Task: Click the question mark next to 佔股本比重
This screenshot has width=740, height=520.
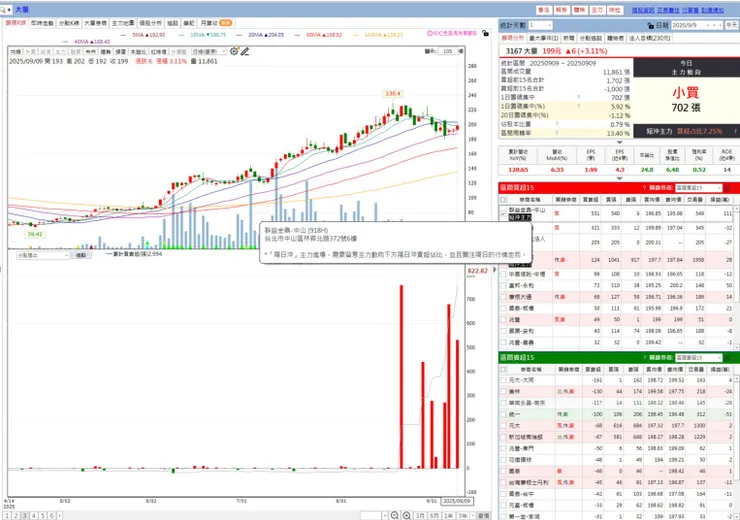Action: (x=557, y=124)
